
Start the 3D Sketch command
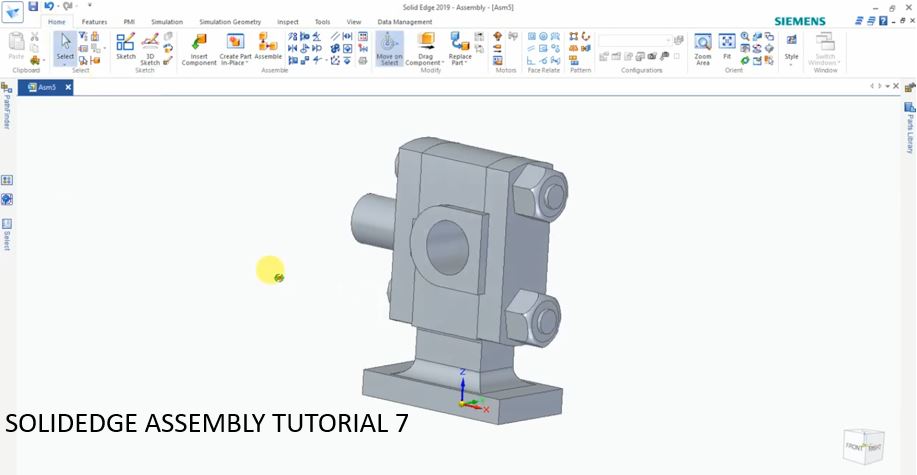pyautogui.click(x=150, y=49)
